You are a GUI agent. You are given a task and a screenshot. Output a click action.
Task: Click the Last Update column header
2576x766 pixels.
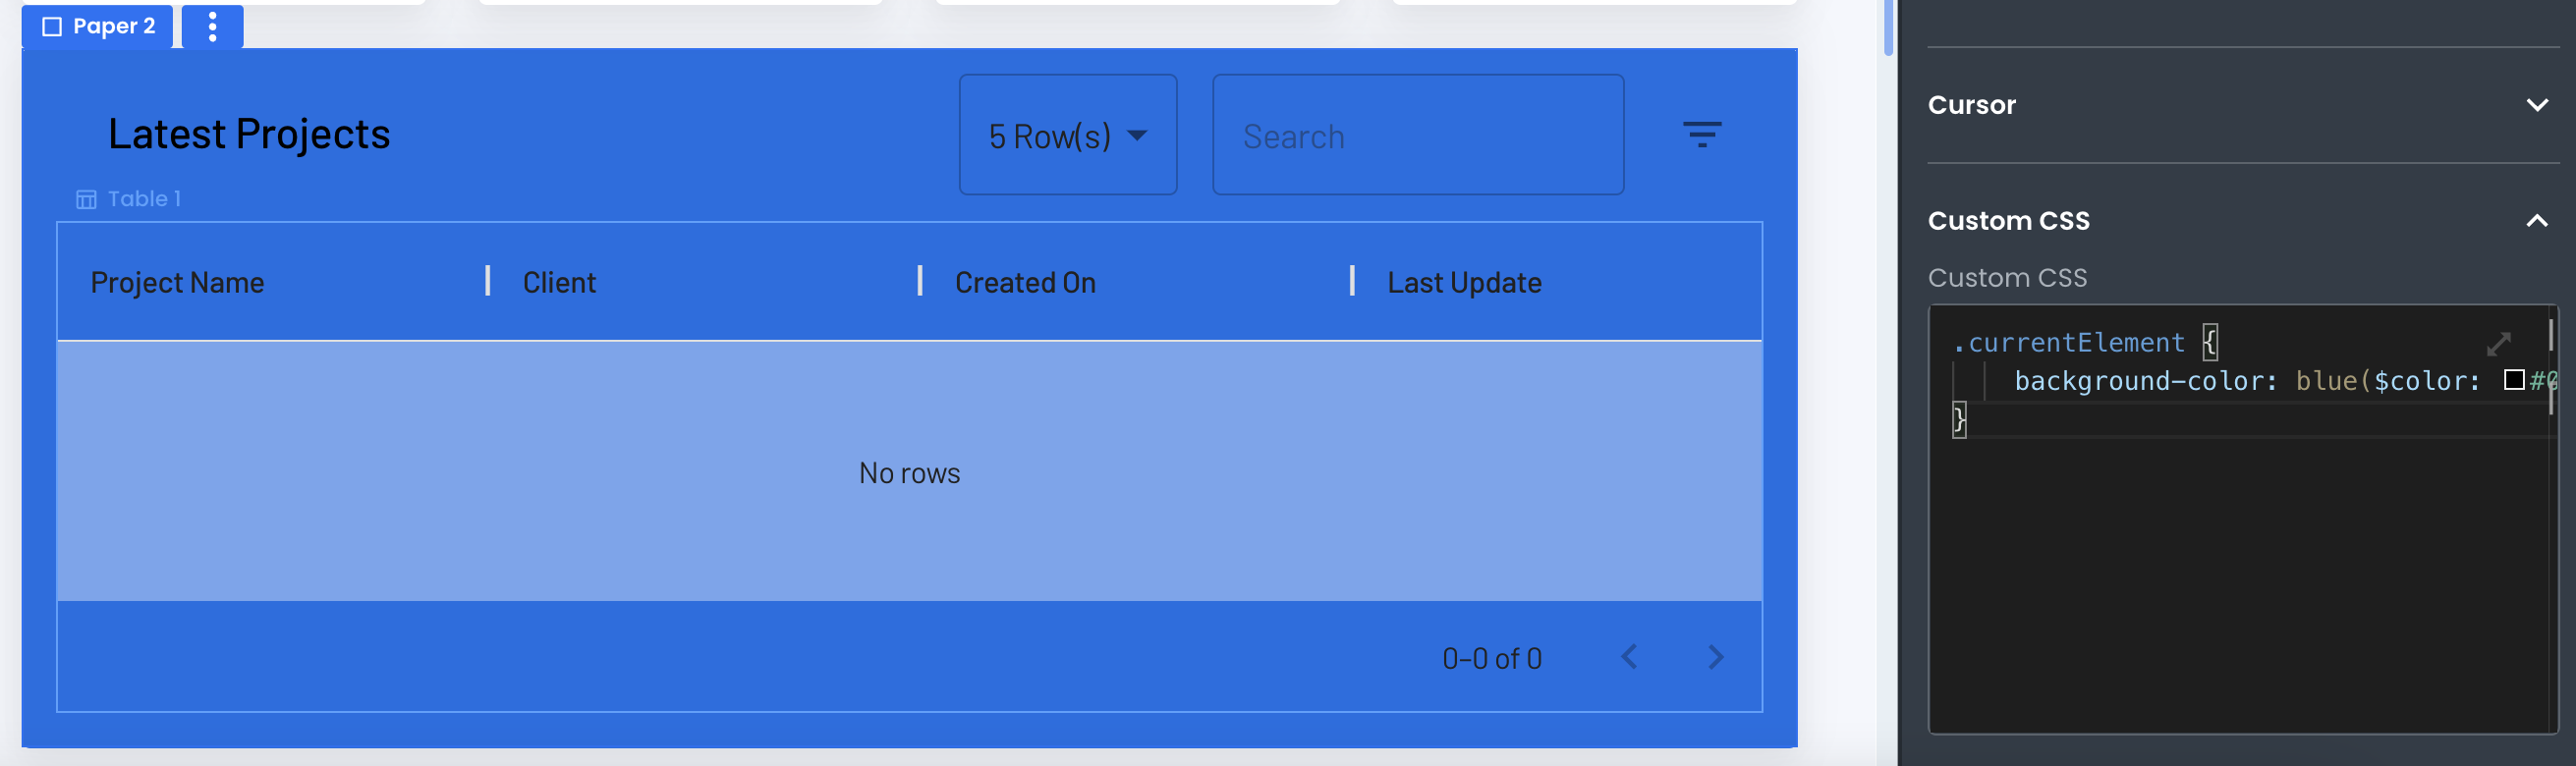[1464, 283]
